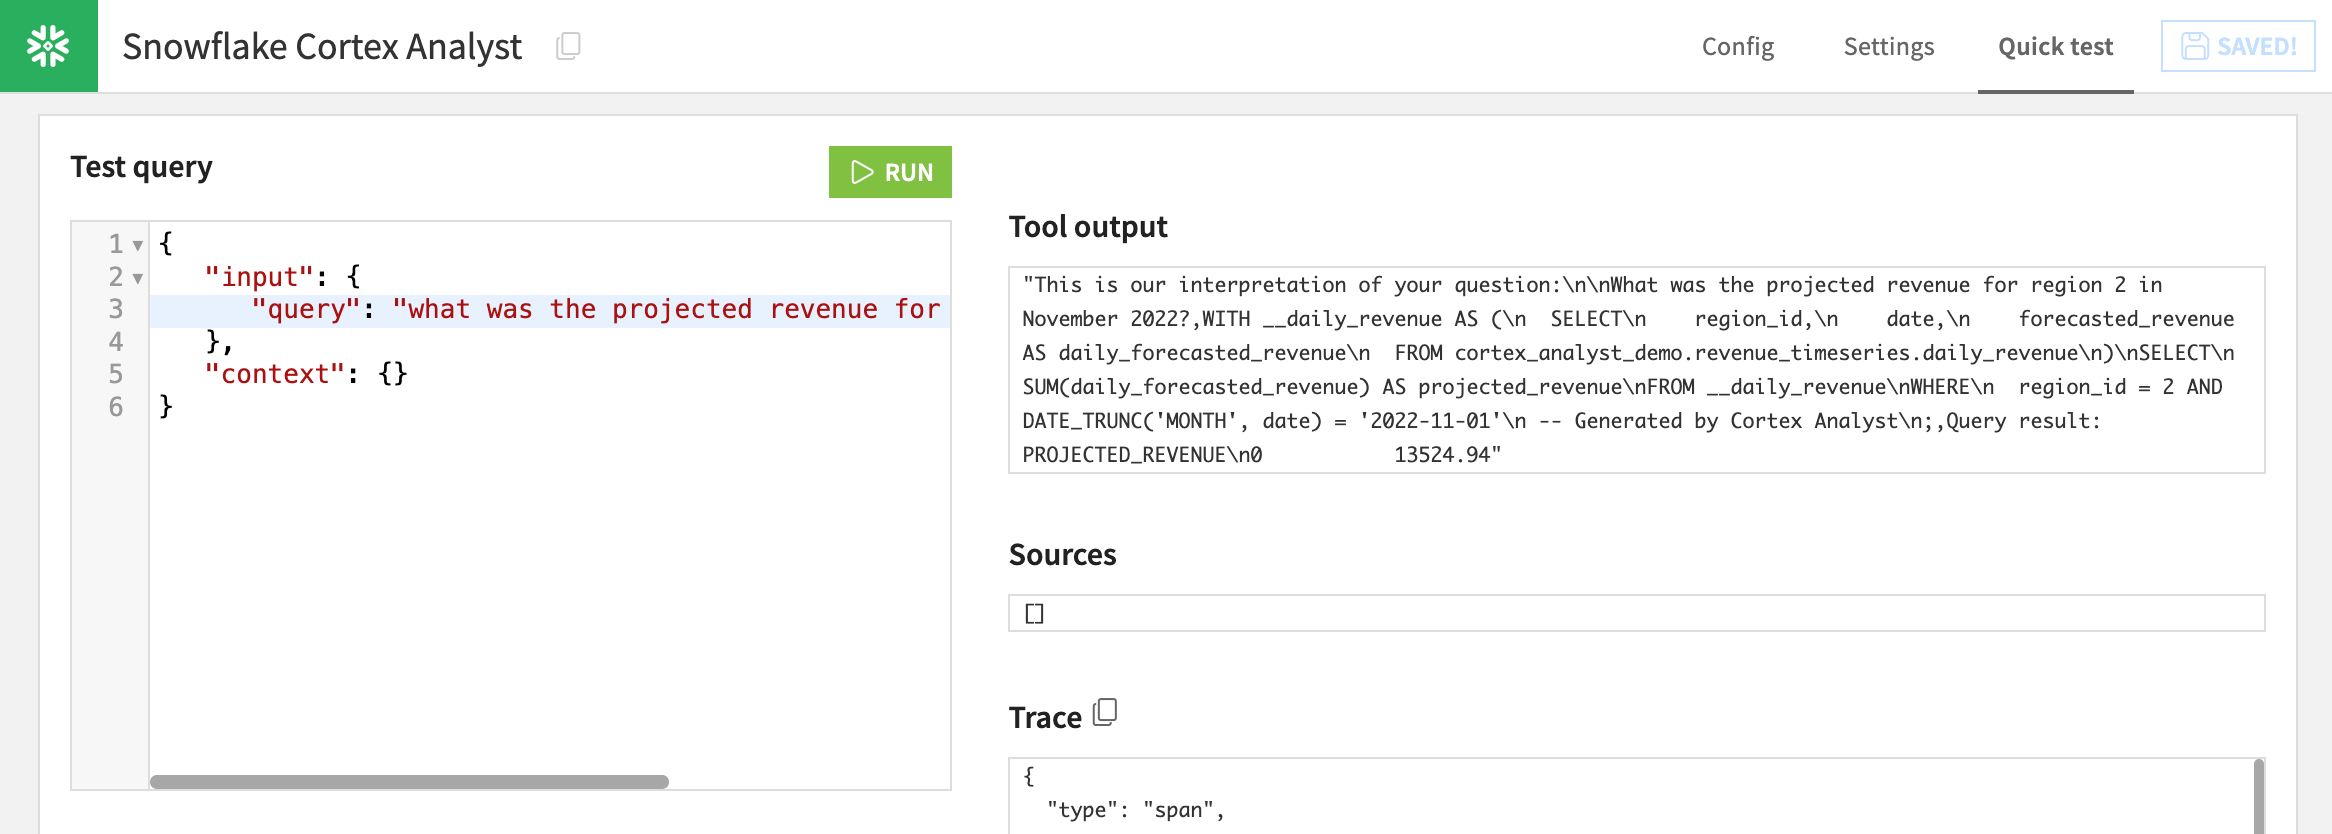Copy the Snowflake Cortex Analyst name
Screen dimensions: 2332x834
[568, 46]
